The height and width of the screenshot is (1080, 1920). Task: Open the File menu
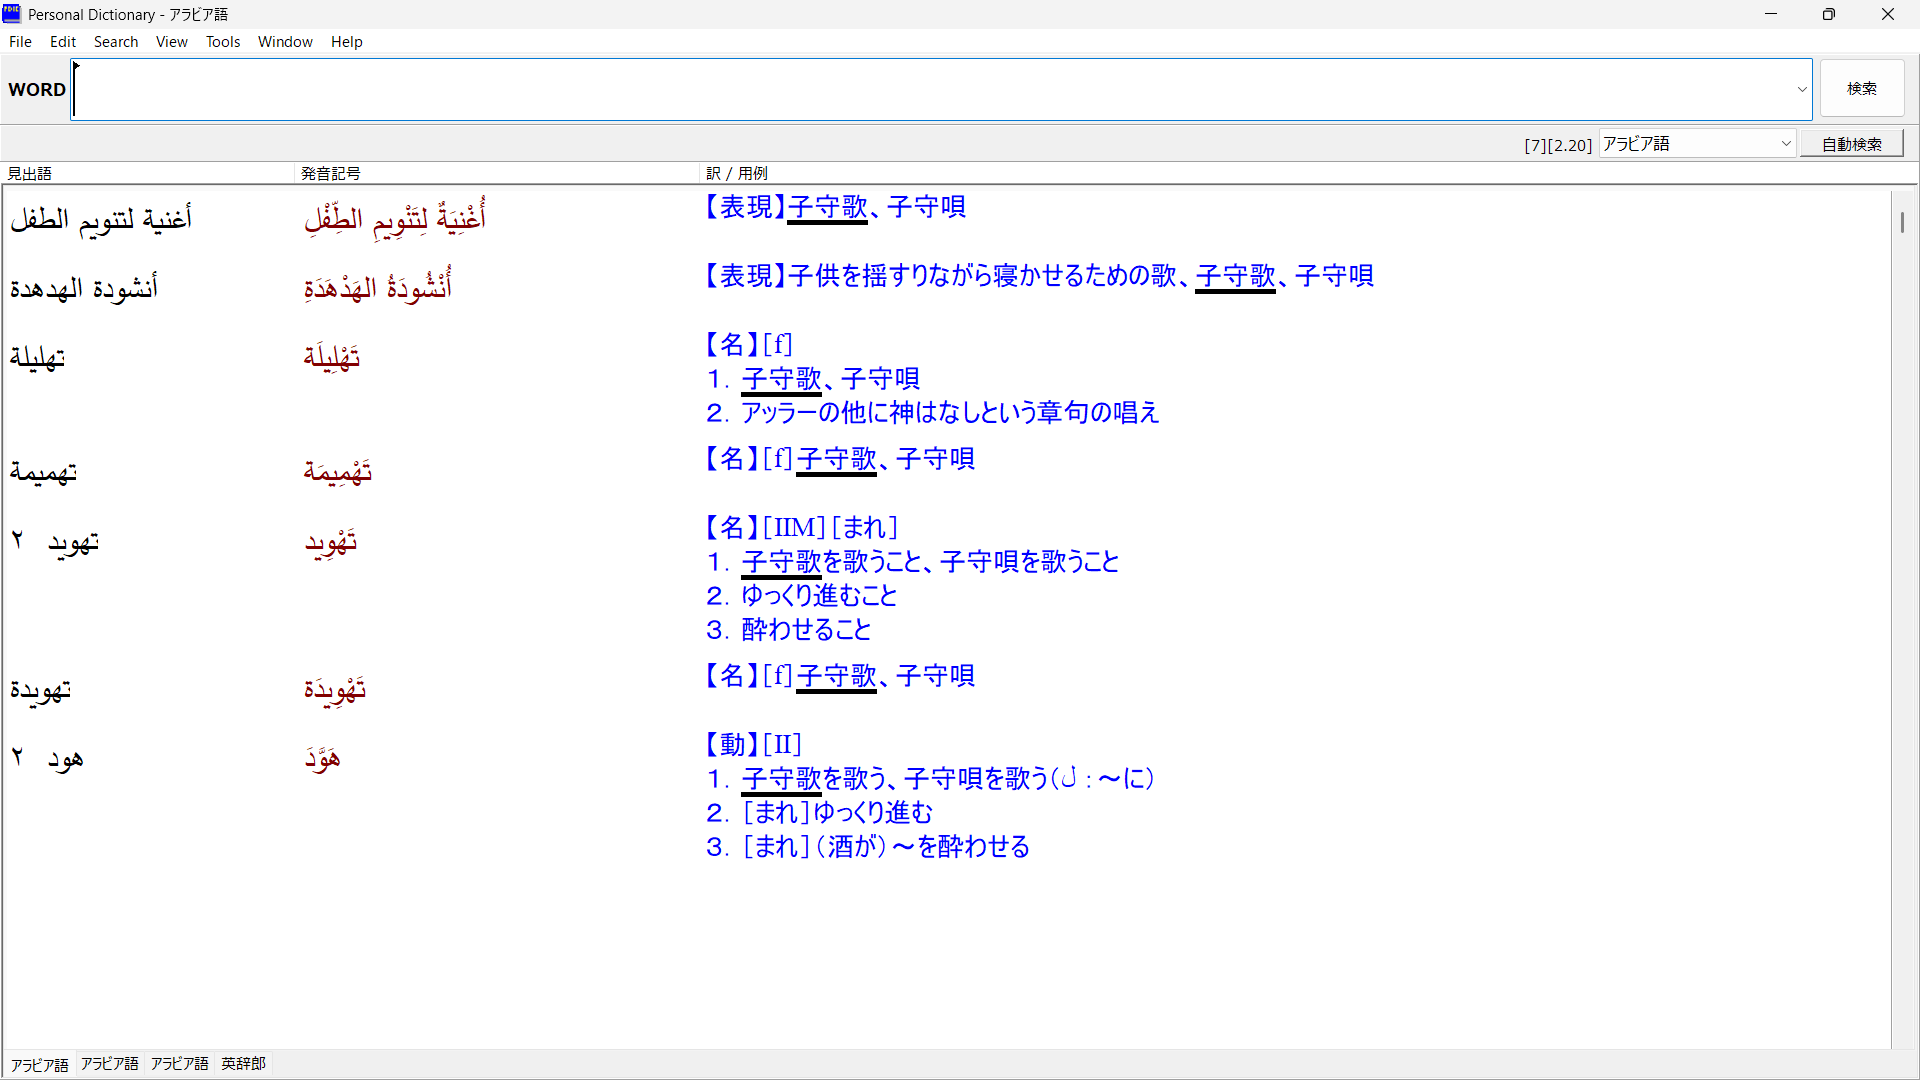20,42
